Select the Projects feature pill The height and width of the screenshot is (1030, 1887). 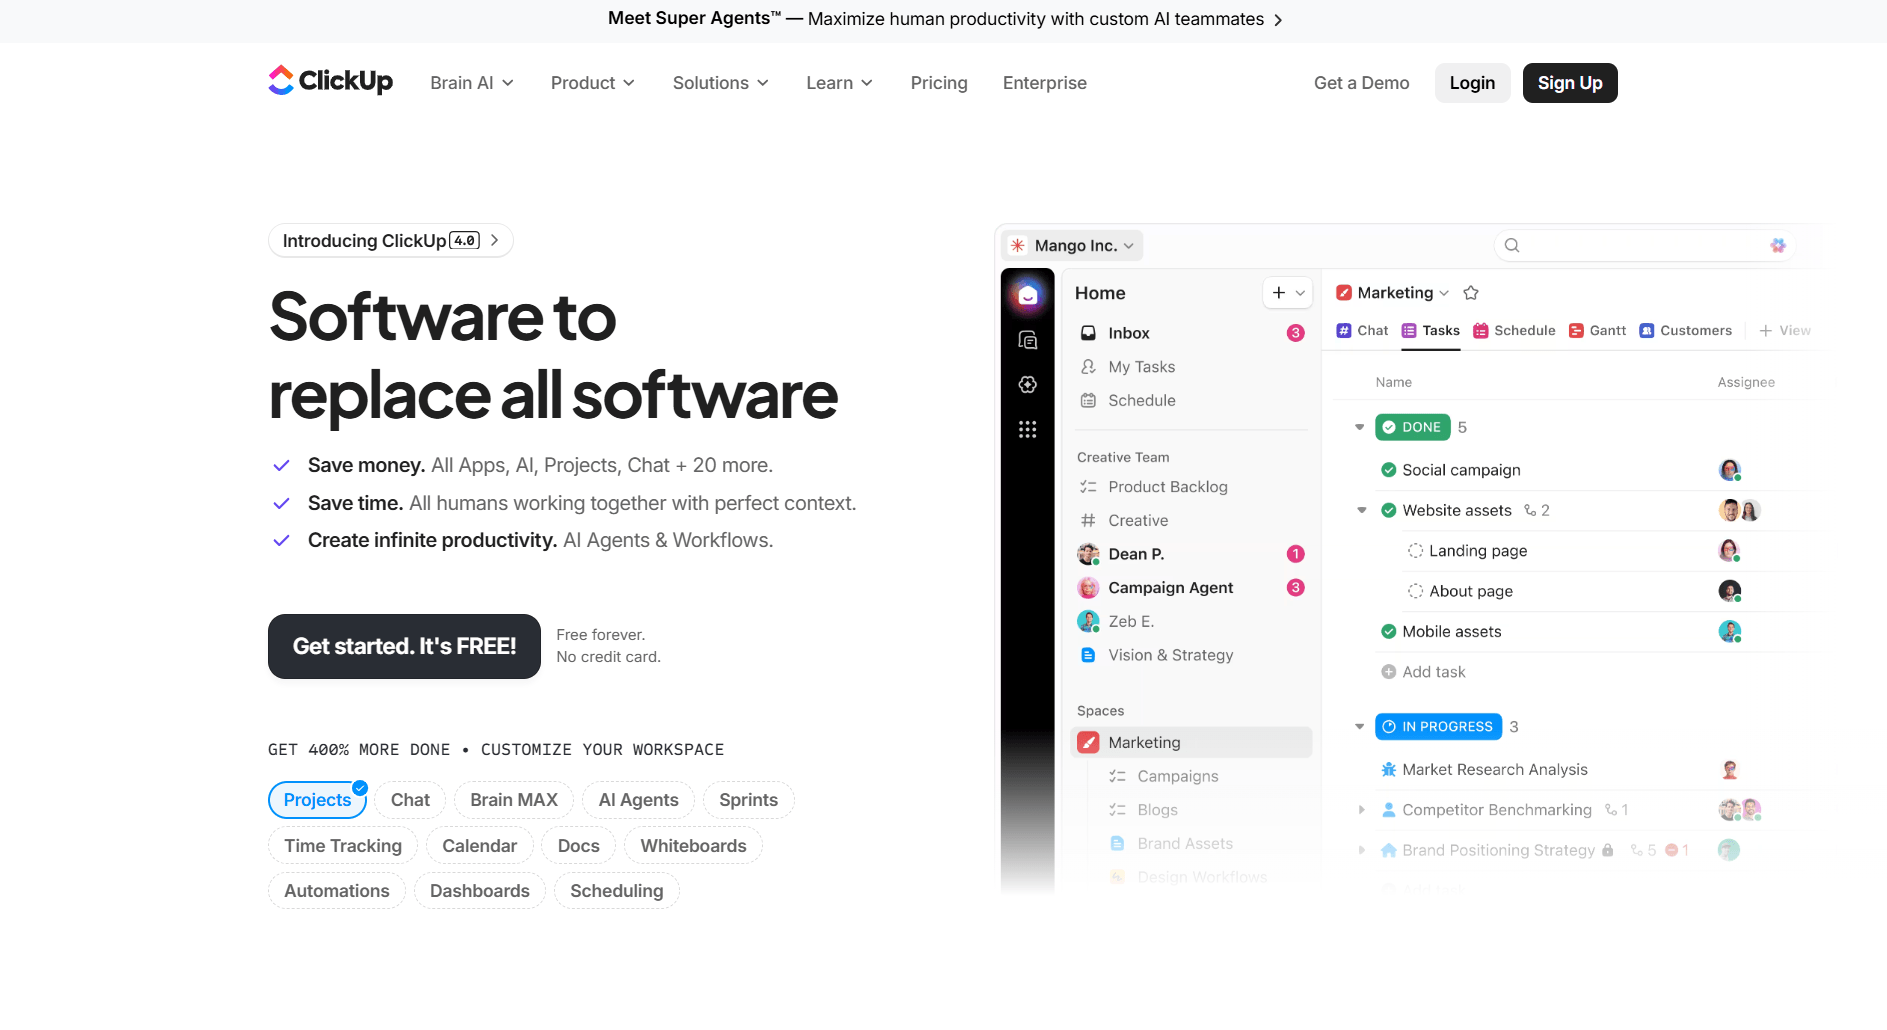click(317, 800)
